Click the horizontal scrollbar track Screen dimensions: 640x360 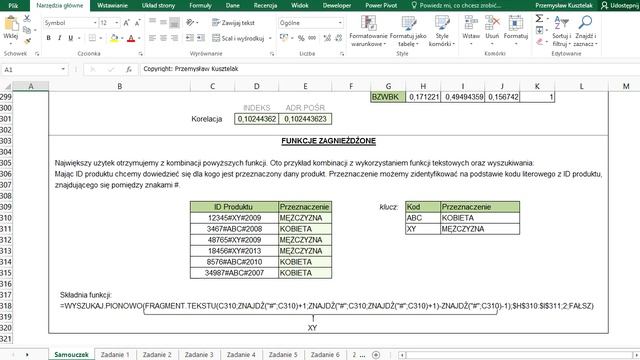518,355
